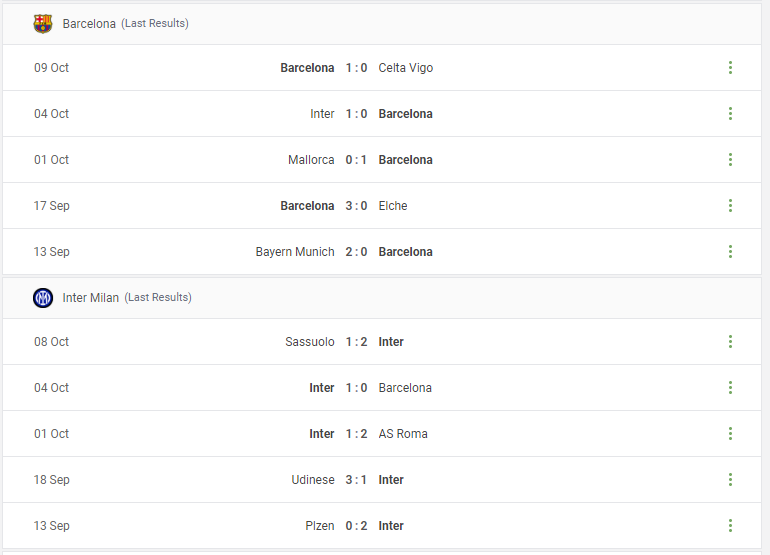Click bold Barcelona in the Bayern Munich row
Viewport: 770px width, 555px height.
click(406, 252)
